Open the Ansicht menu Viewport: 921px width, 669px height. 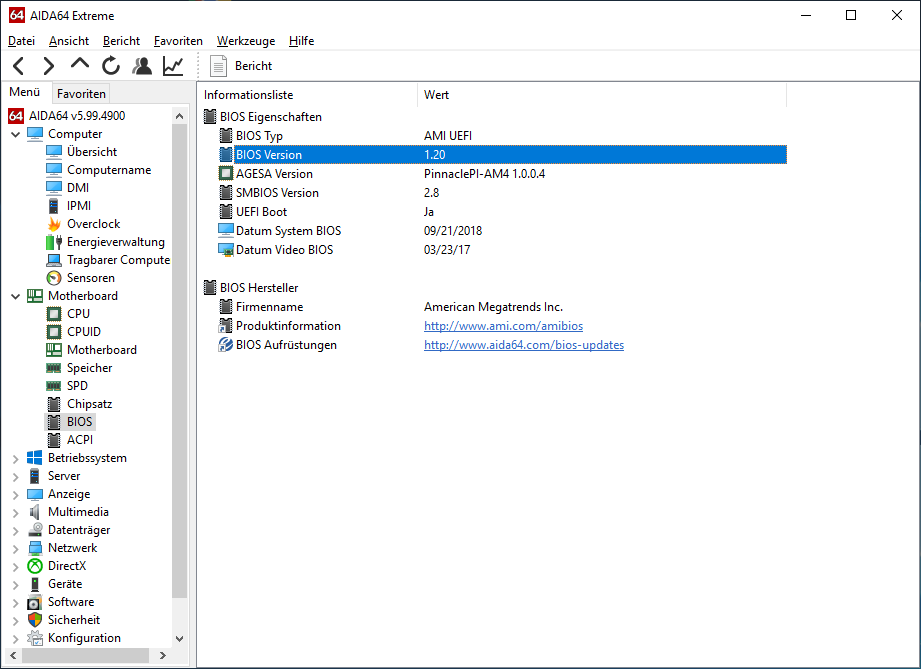point(69,41)
